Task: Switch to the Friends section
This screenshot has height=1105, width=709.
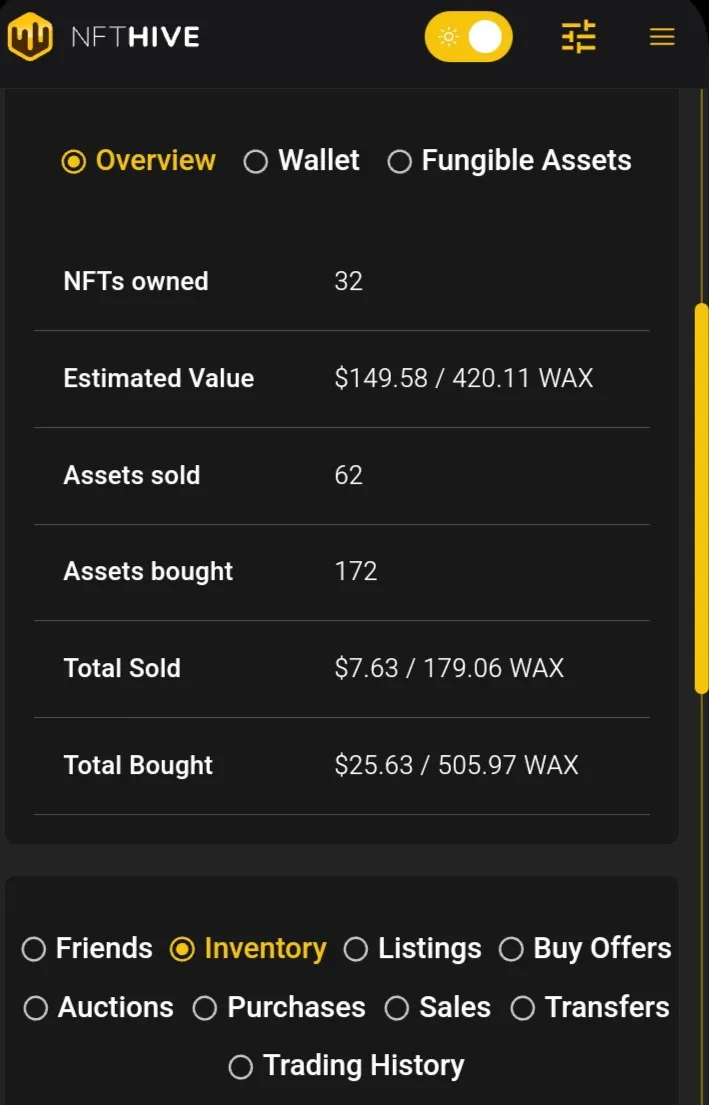Action: click(87, 949)
